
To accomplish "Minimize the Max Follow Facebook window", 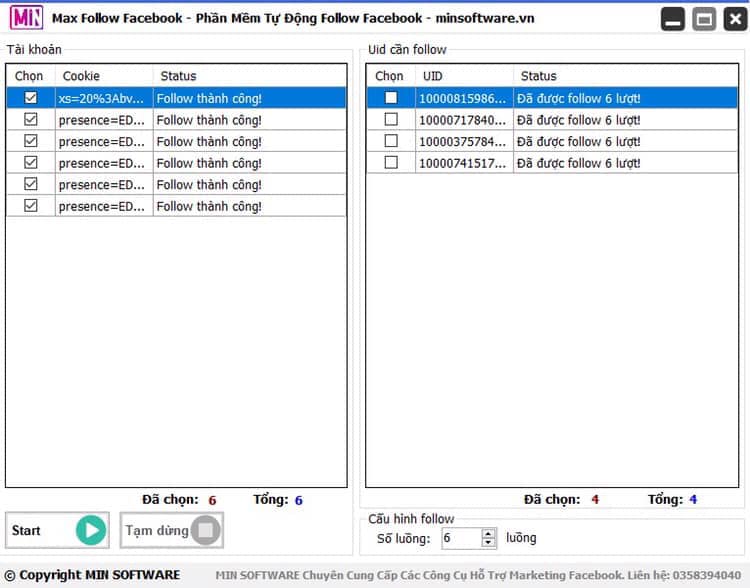I will [x=674, y=19].
